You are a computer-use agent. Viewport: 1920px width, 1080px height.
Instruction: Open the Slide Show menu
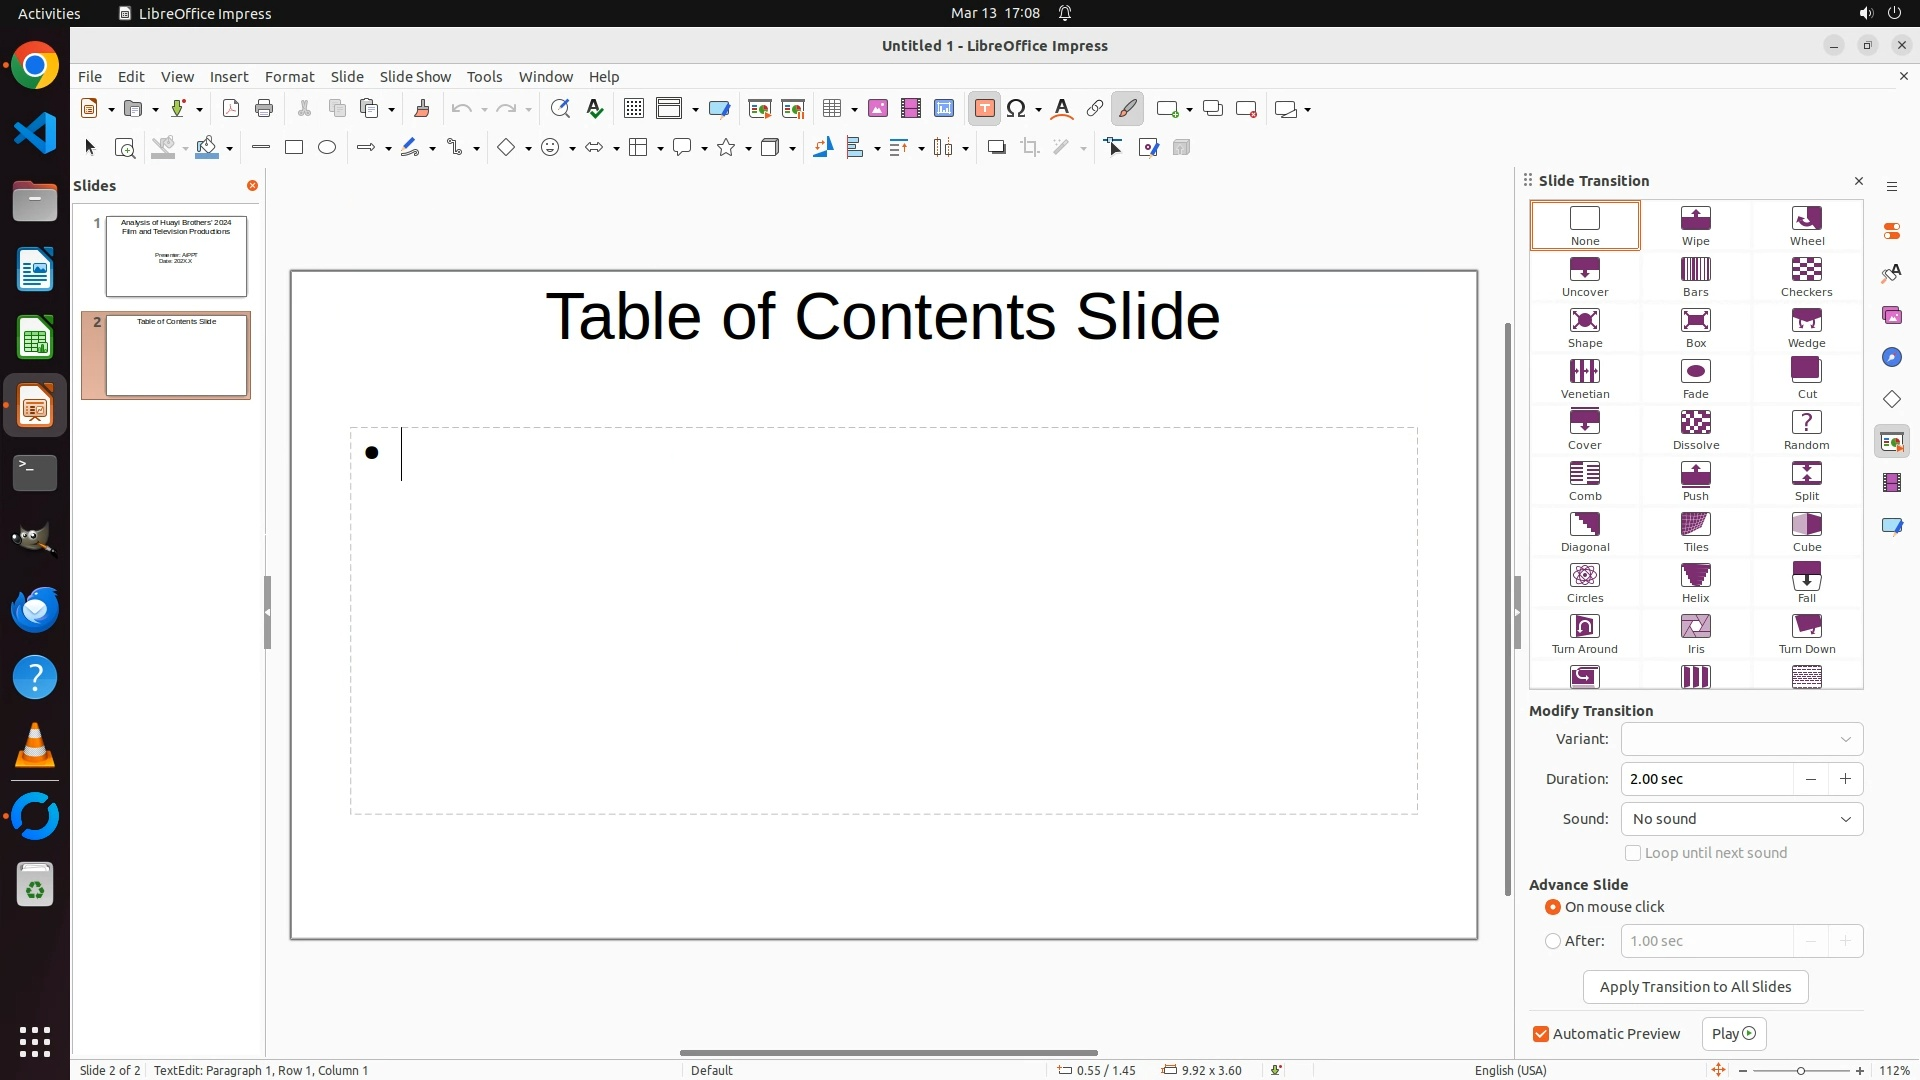(415, 77)
